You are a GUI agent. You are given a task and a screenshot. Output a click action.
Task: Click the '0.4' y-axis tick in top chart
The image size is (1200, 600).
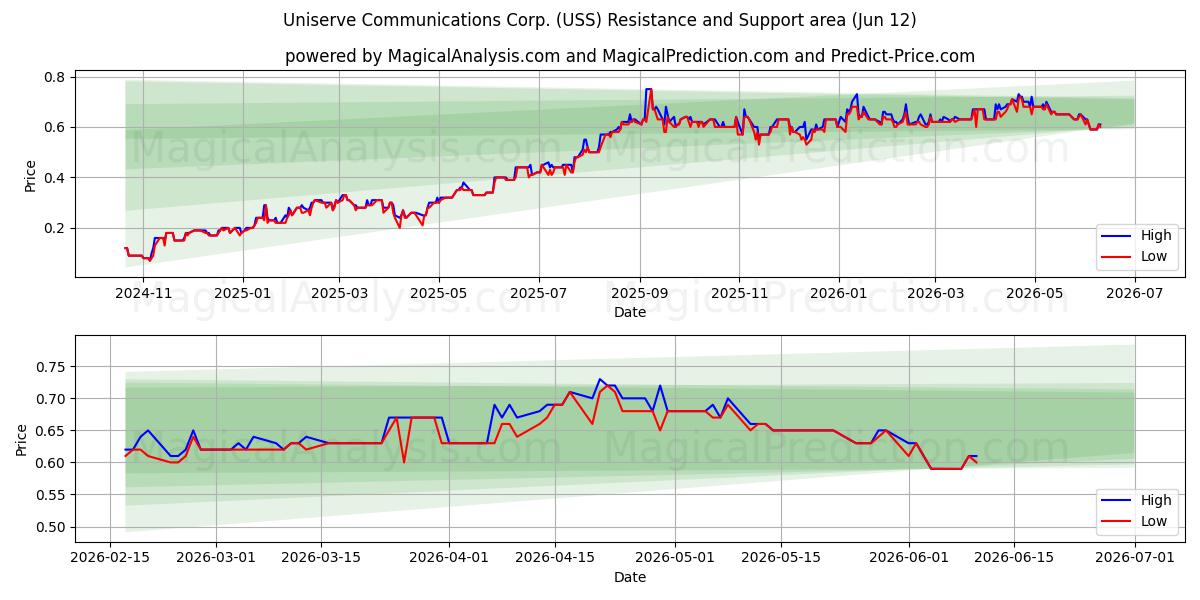pos(55,178)
